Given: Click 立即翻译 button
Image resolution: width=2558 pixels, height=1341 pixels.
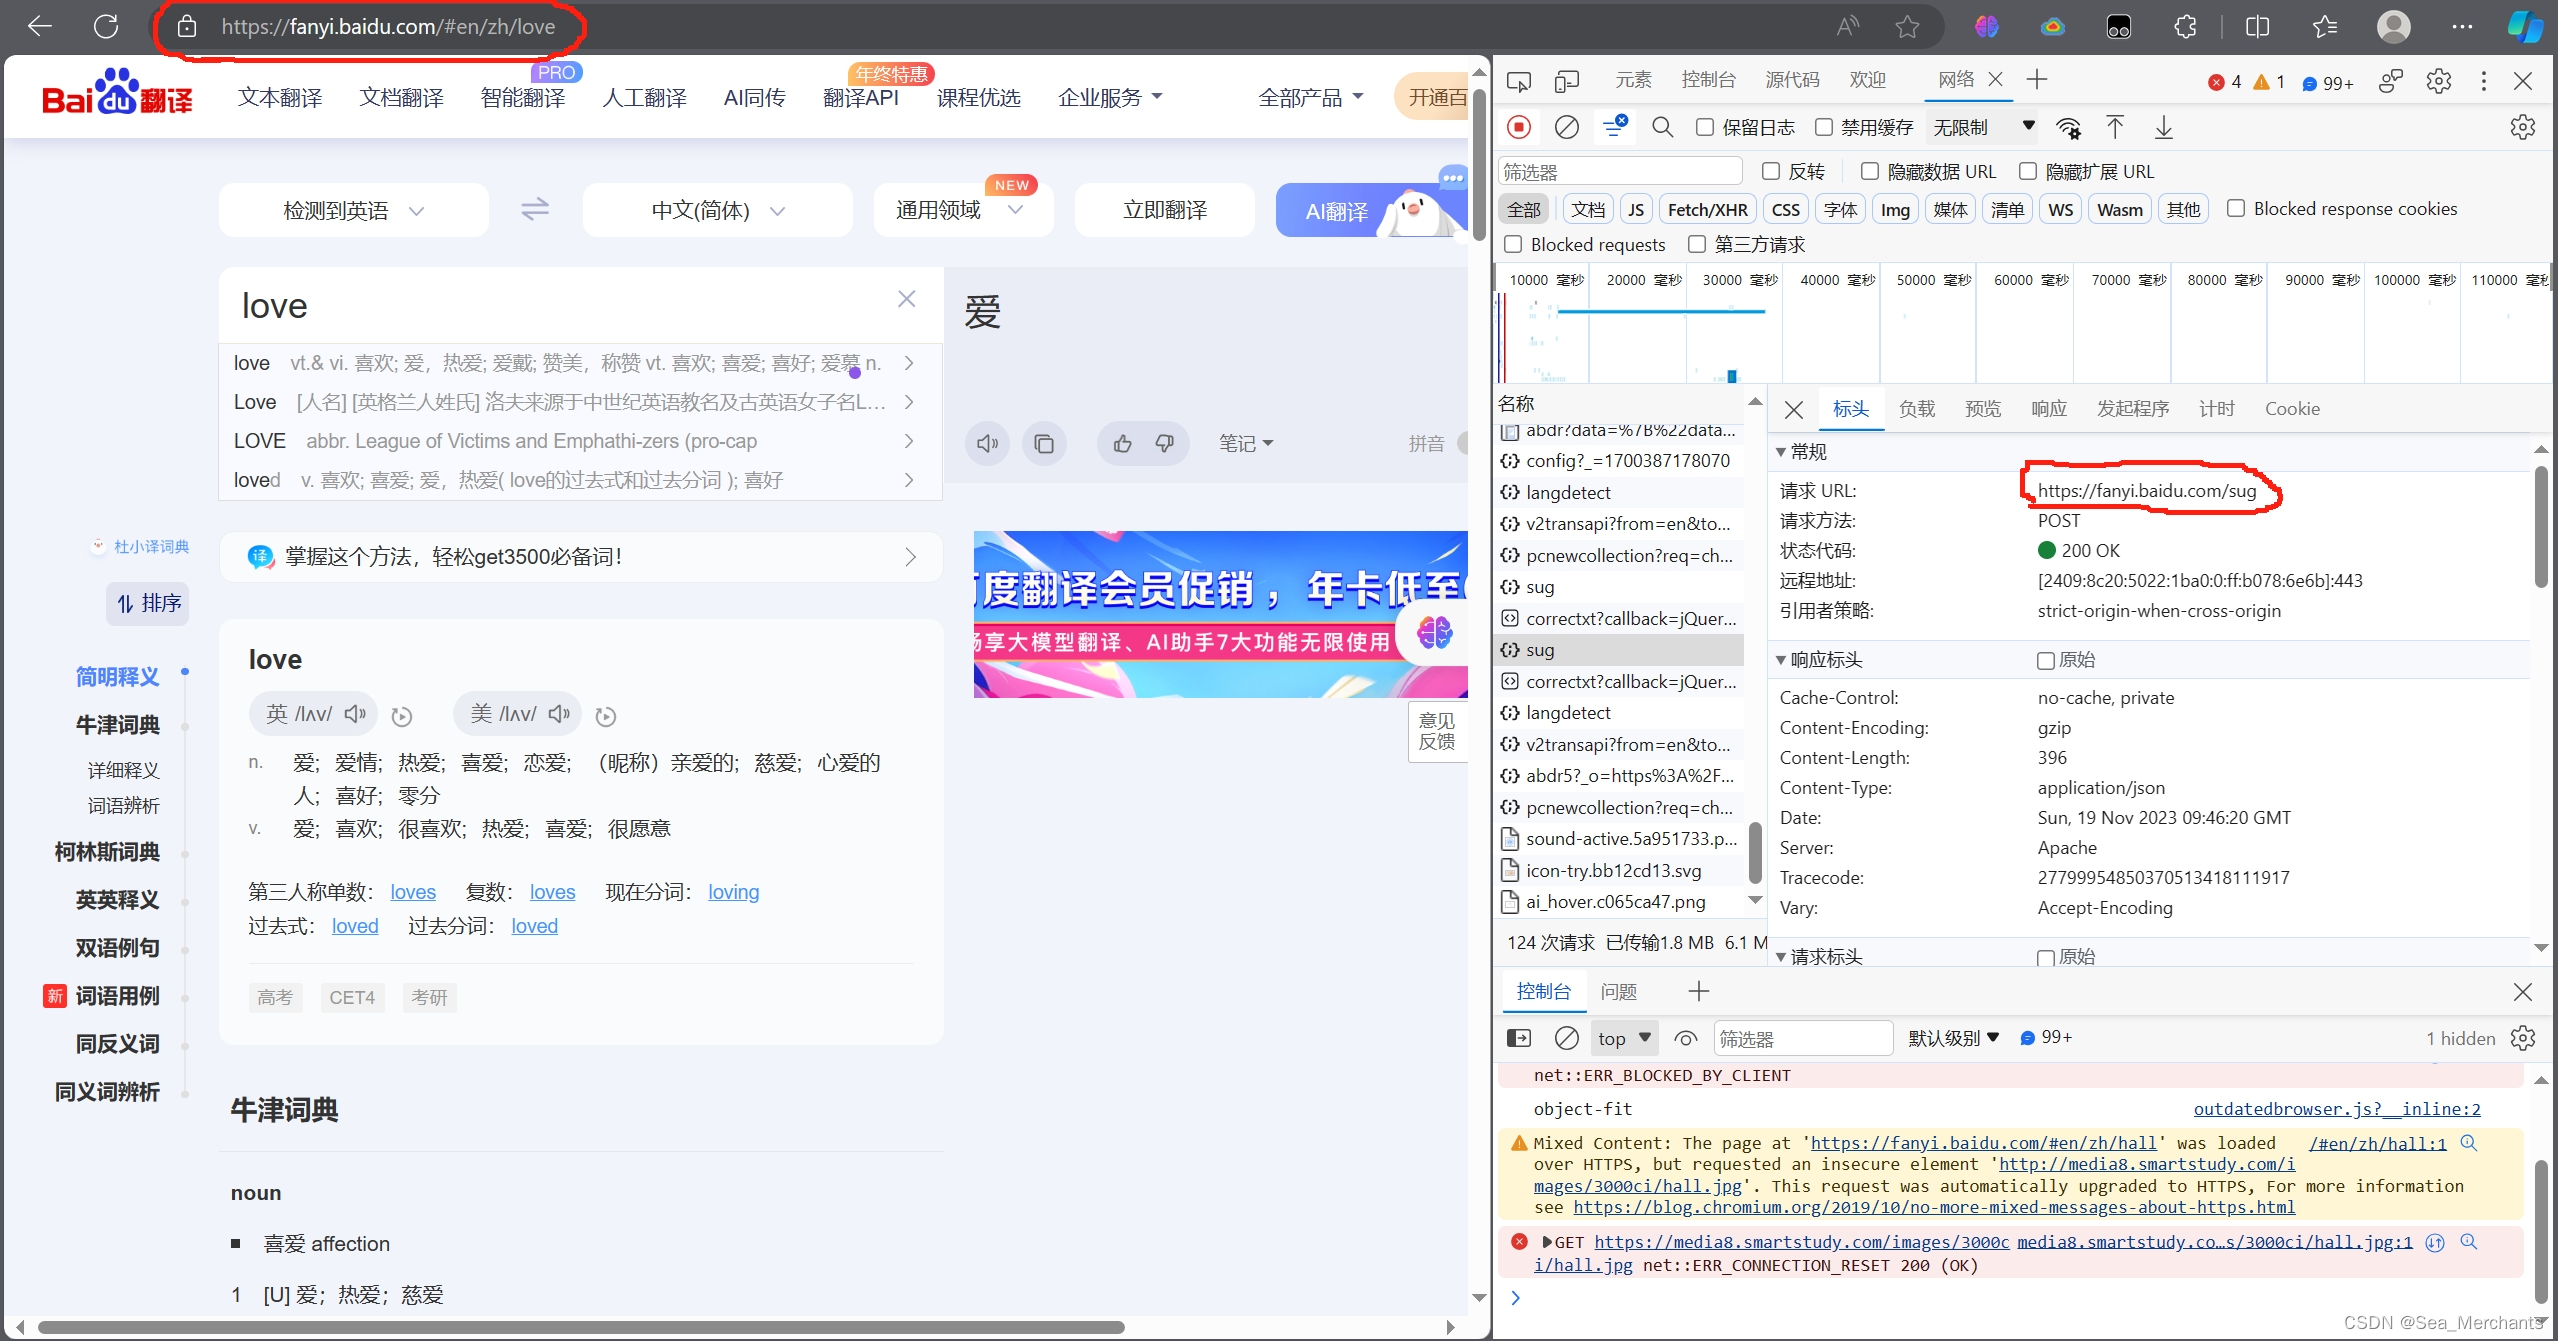Looking at the screenshot, I should [1164, 210].
